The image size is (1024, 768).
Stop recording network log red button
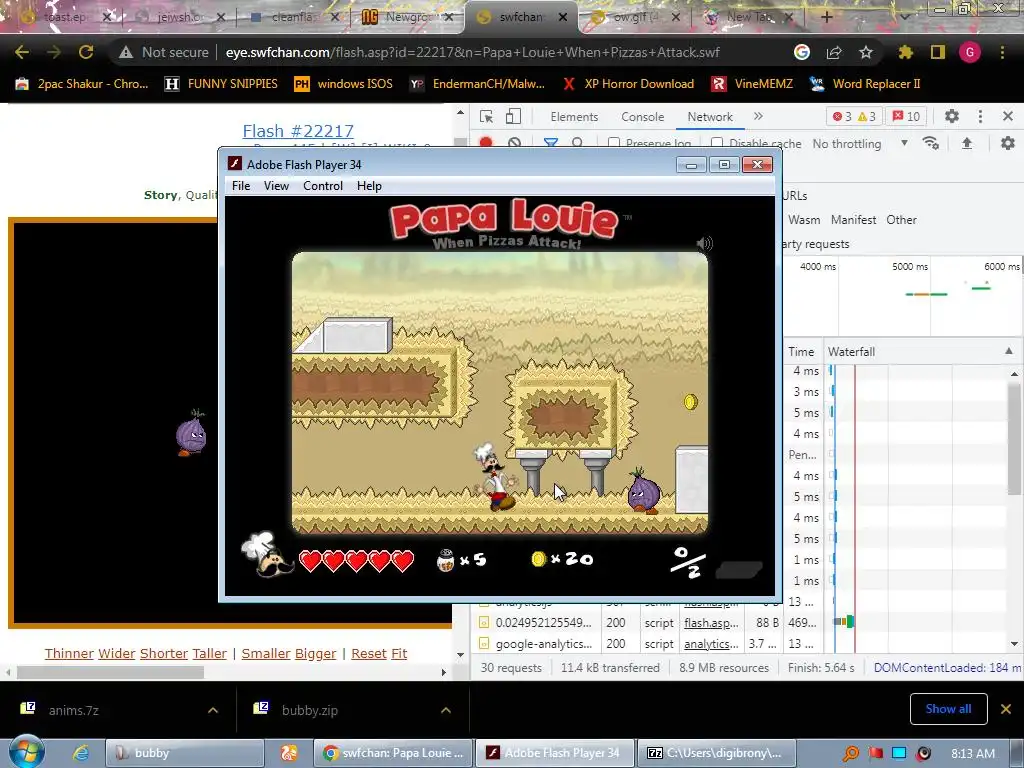486,142
